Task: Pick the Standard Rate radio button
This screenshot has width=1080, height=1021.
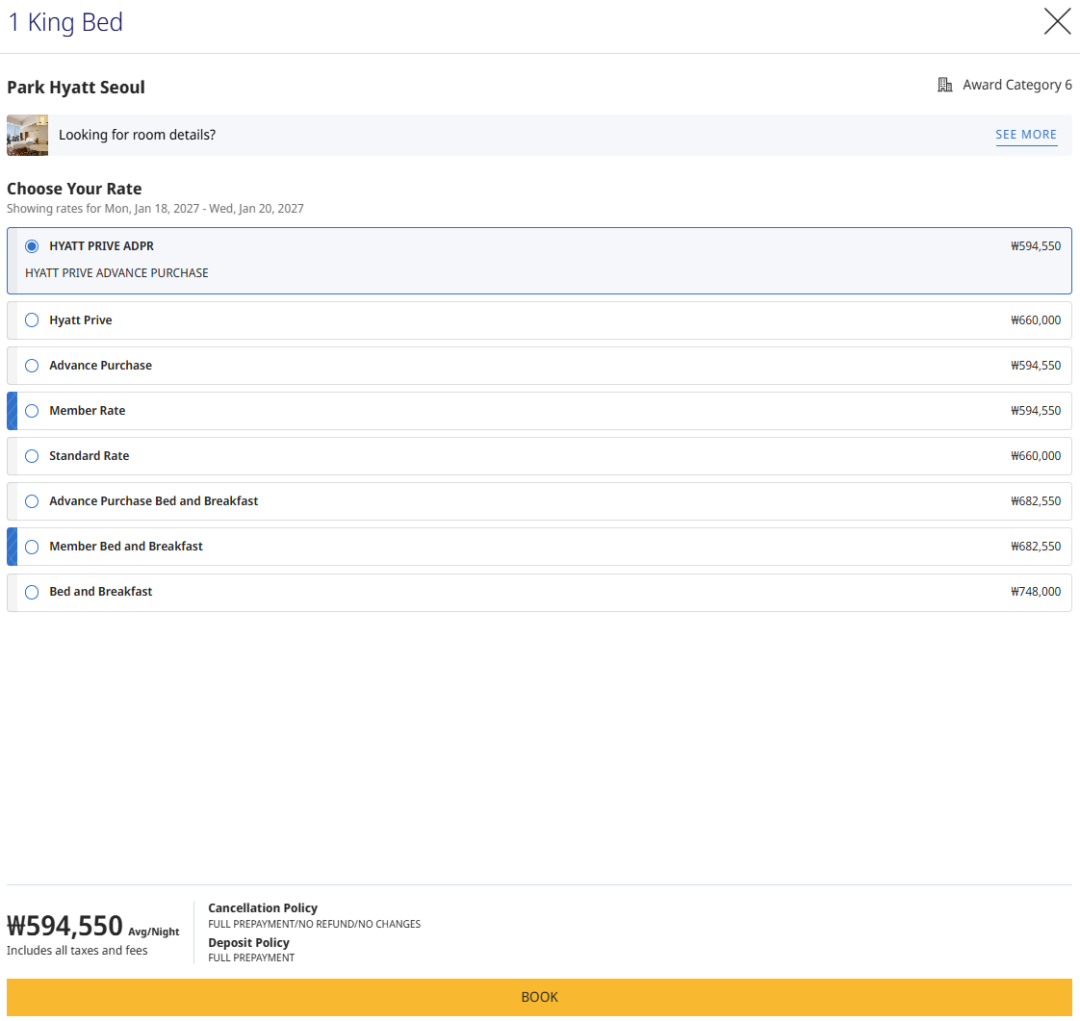Action: [x=32, y=456]
